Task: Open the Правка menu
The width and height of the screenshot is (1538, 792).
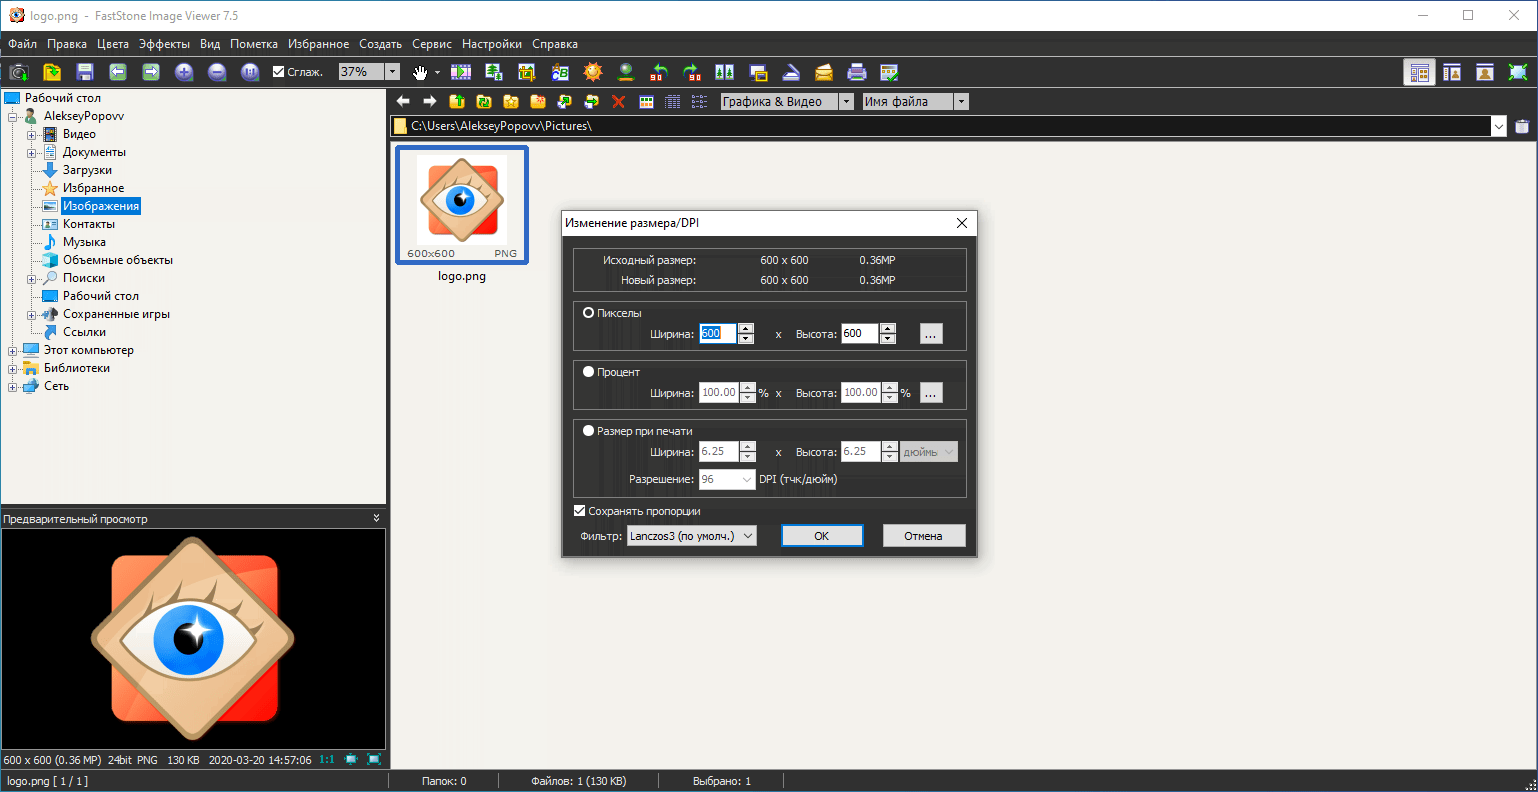Action: (67, 44)
